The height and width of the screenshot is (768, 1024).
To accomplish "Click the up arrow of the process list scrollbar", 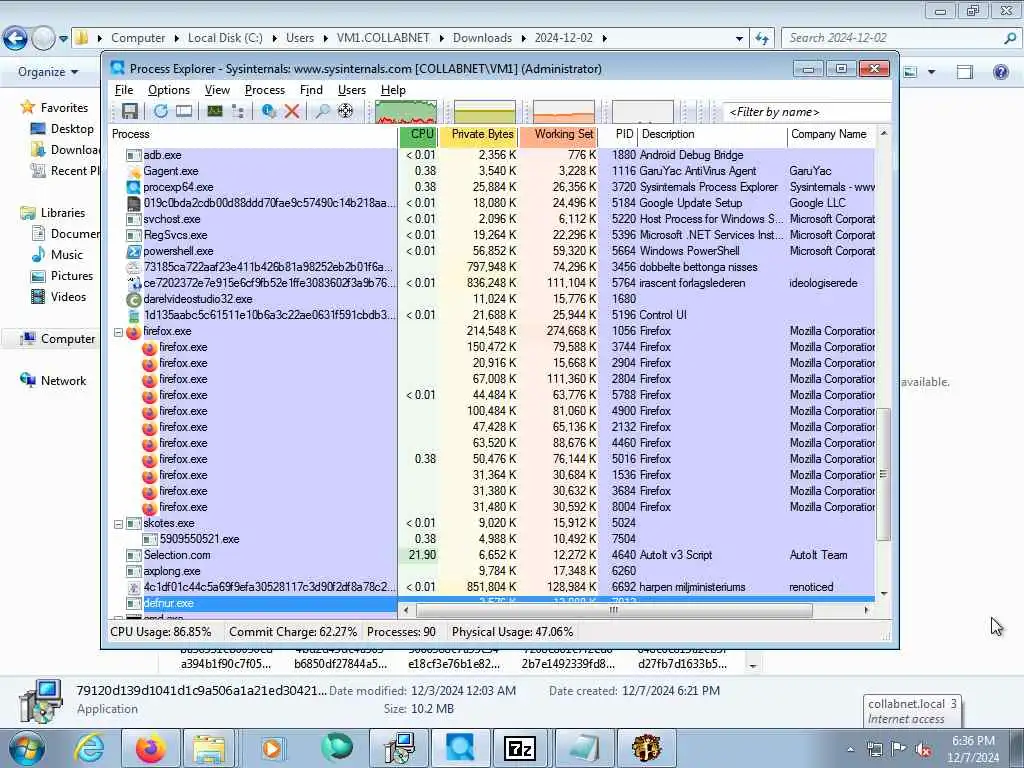I will 884,134.
